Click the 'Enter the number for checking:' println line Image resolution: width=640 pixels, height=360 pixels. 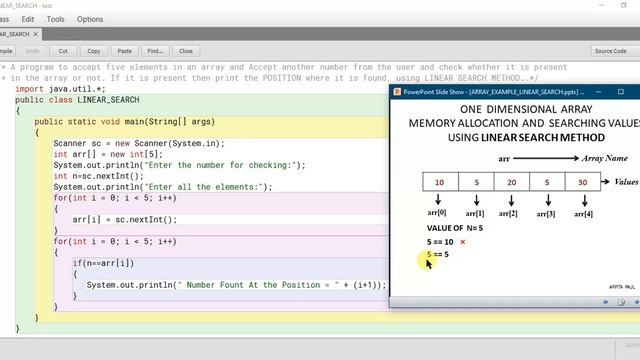tap(179, 165)
